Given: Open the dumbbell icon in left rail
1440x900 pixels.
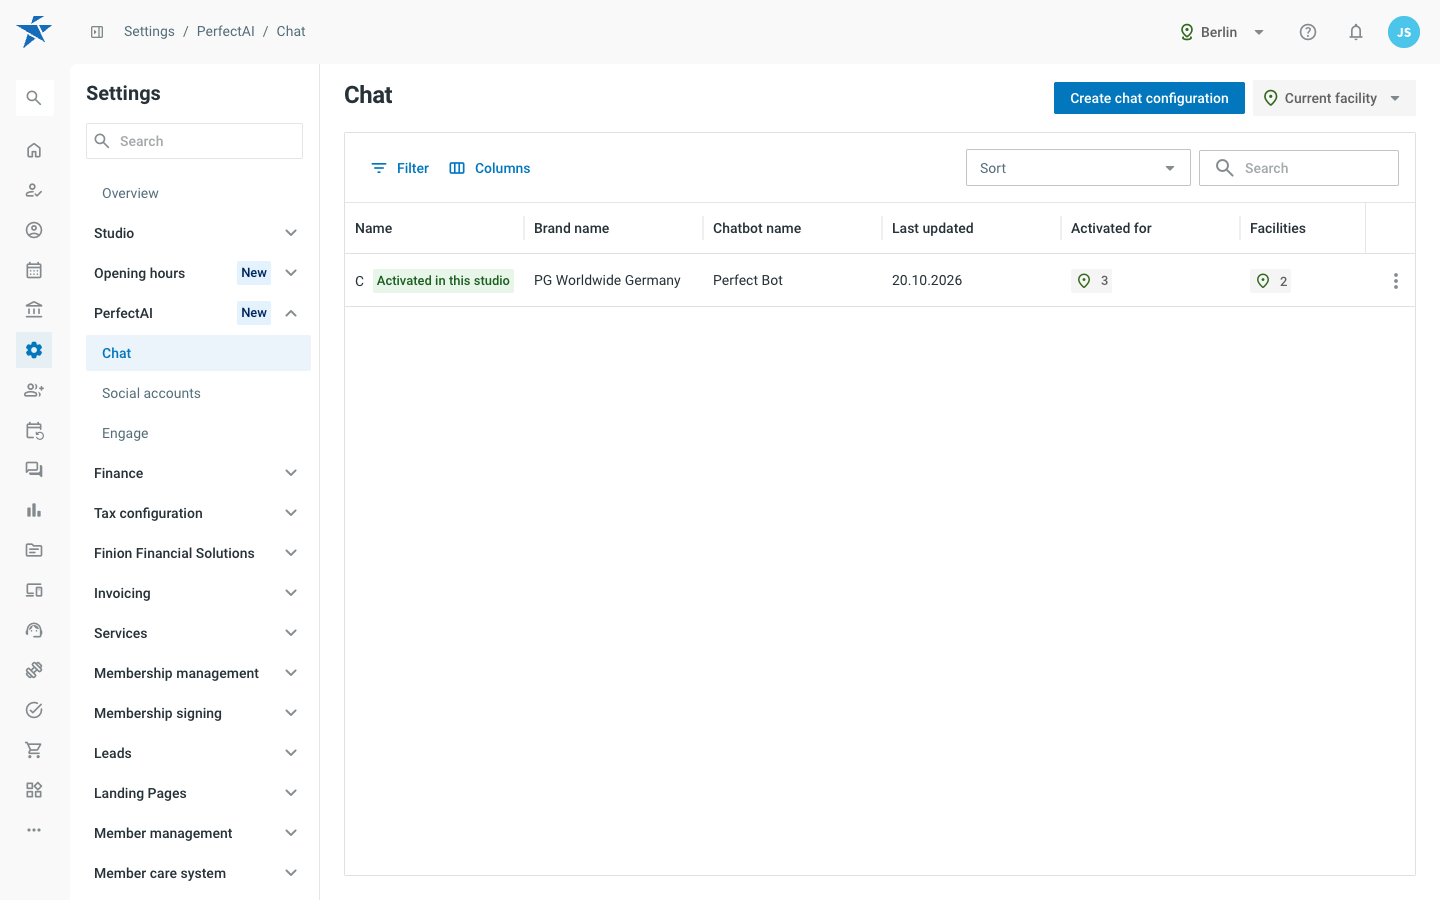Looking at the screenshot, I should (x=34, y=670).
